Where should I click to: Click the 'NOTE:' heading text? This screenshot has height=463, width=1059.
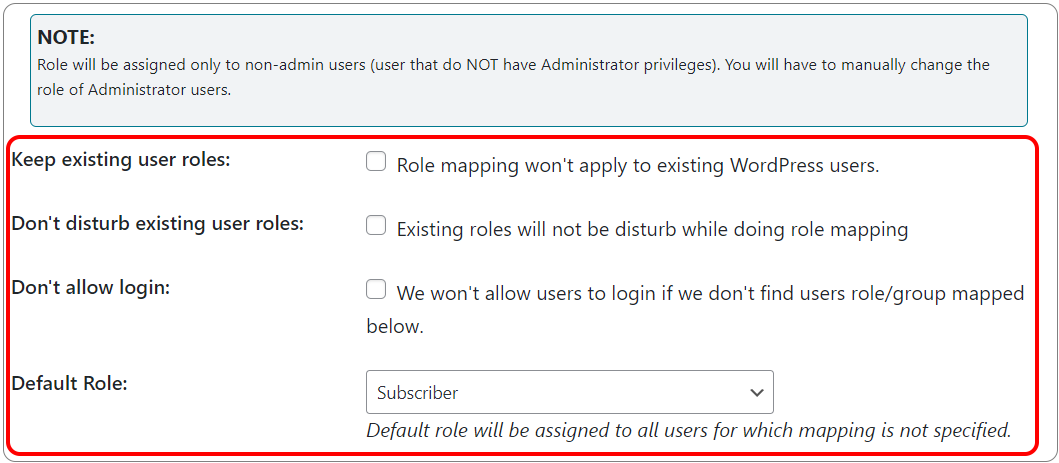coord(66,36)
